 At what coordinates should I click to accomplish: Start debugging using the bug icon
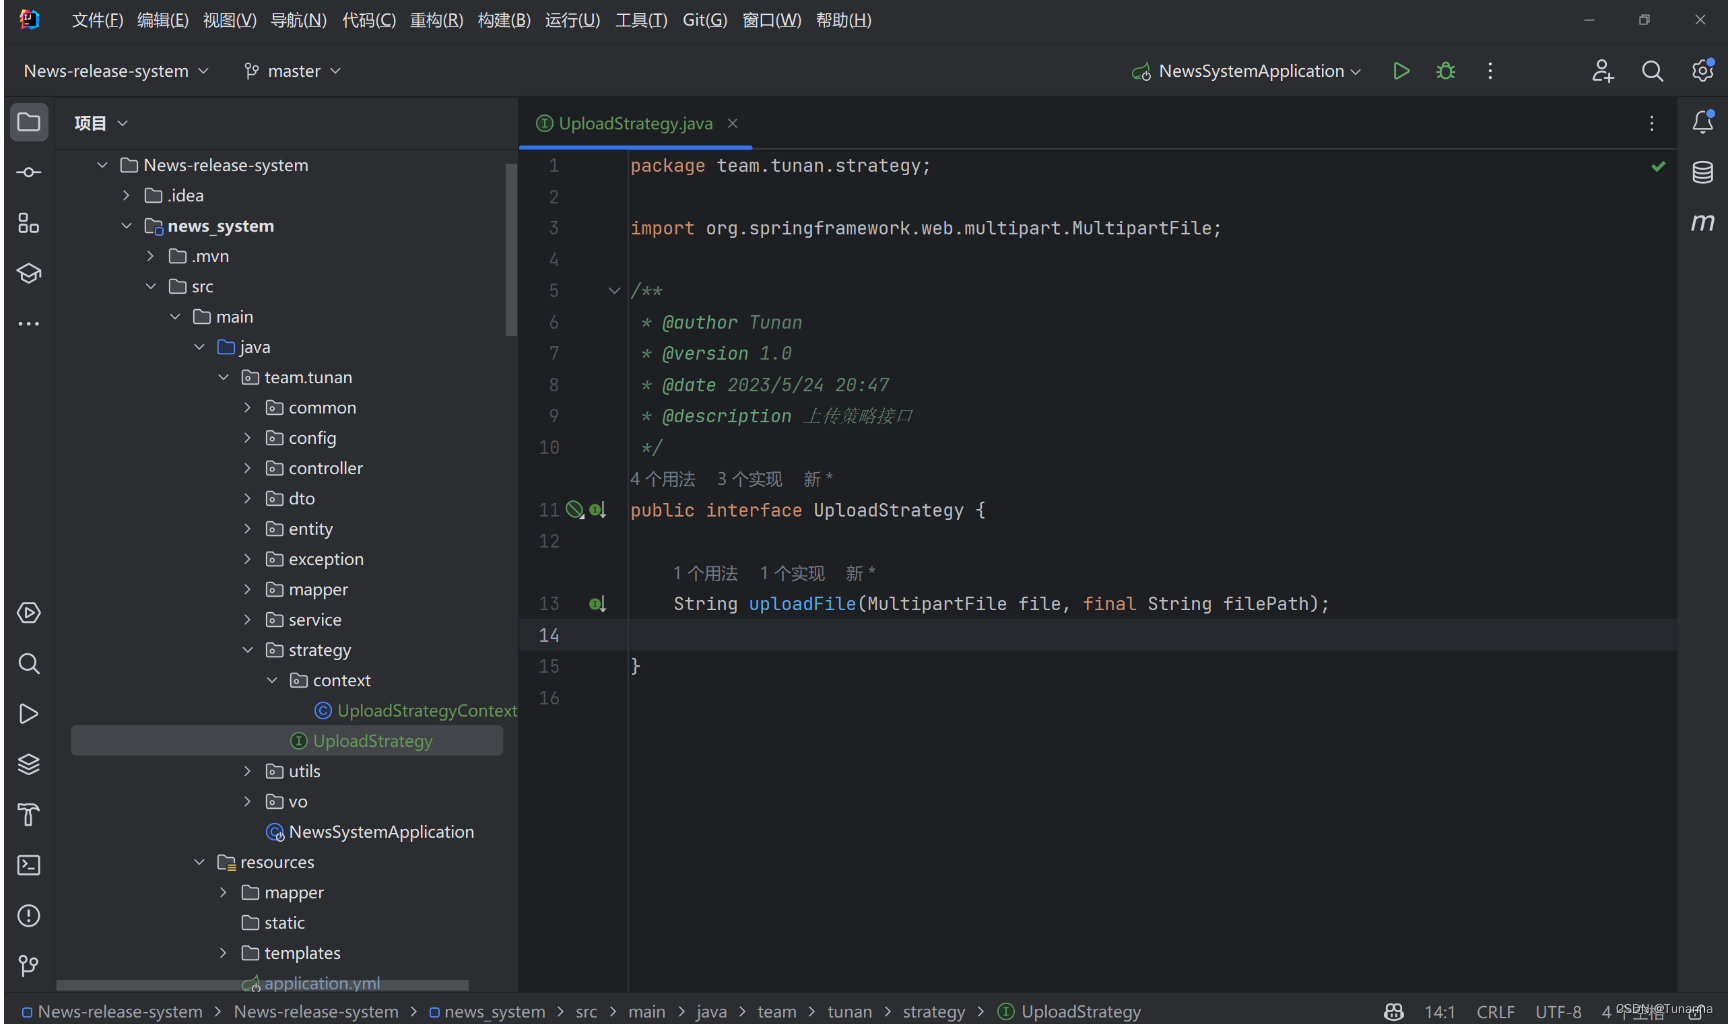tap(1445, 70)
